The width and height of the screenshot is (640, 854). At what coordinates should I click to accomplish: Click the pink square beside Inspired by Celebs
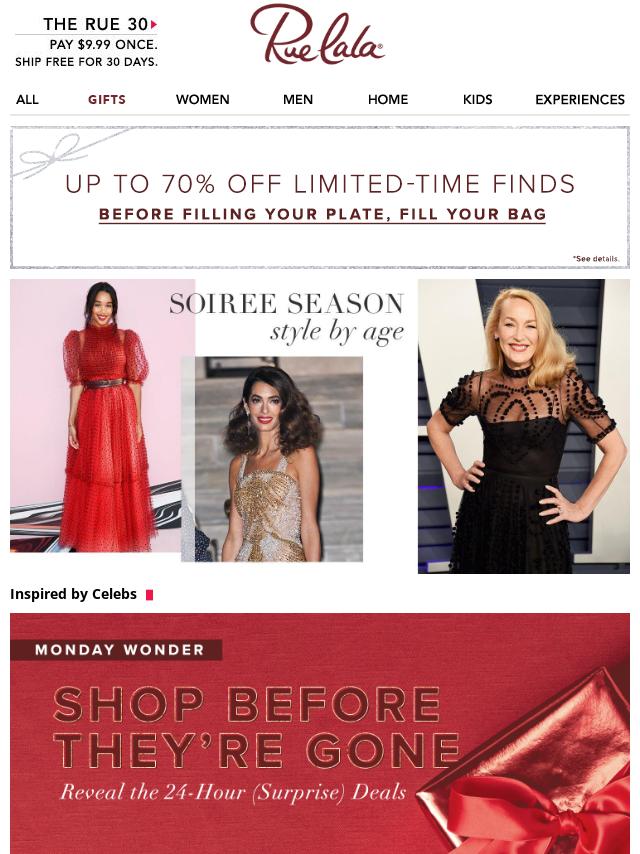click(149, 595)
